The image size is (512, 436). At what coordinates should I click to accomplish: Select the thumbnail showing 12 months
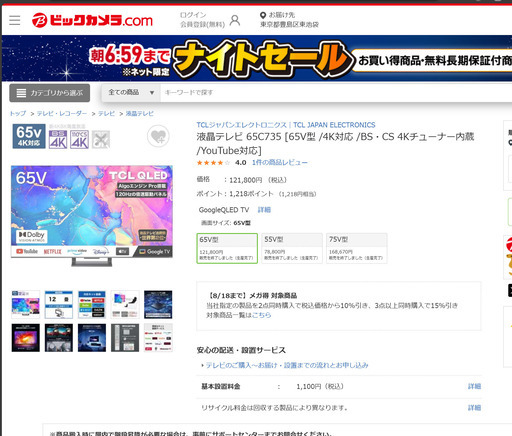click(59, 304)
